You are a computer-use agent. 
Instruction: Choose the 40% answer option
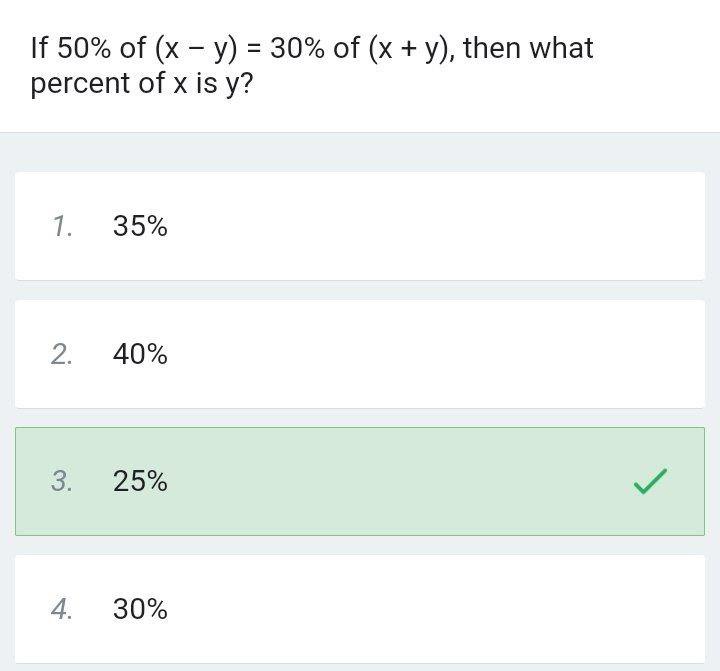[359, 354]
